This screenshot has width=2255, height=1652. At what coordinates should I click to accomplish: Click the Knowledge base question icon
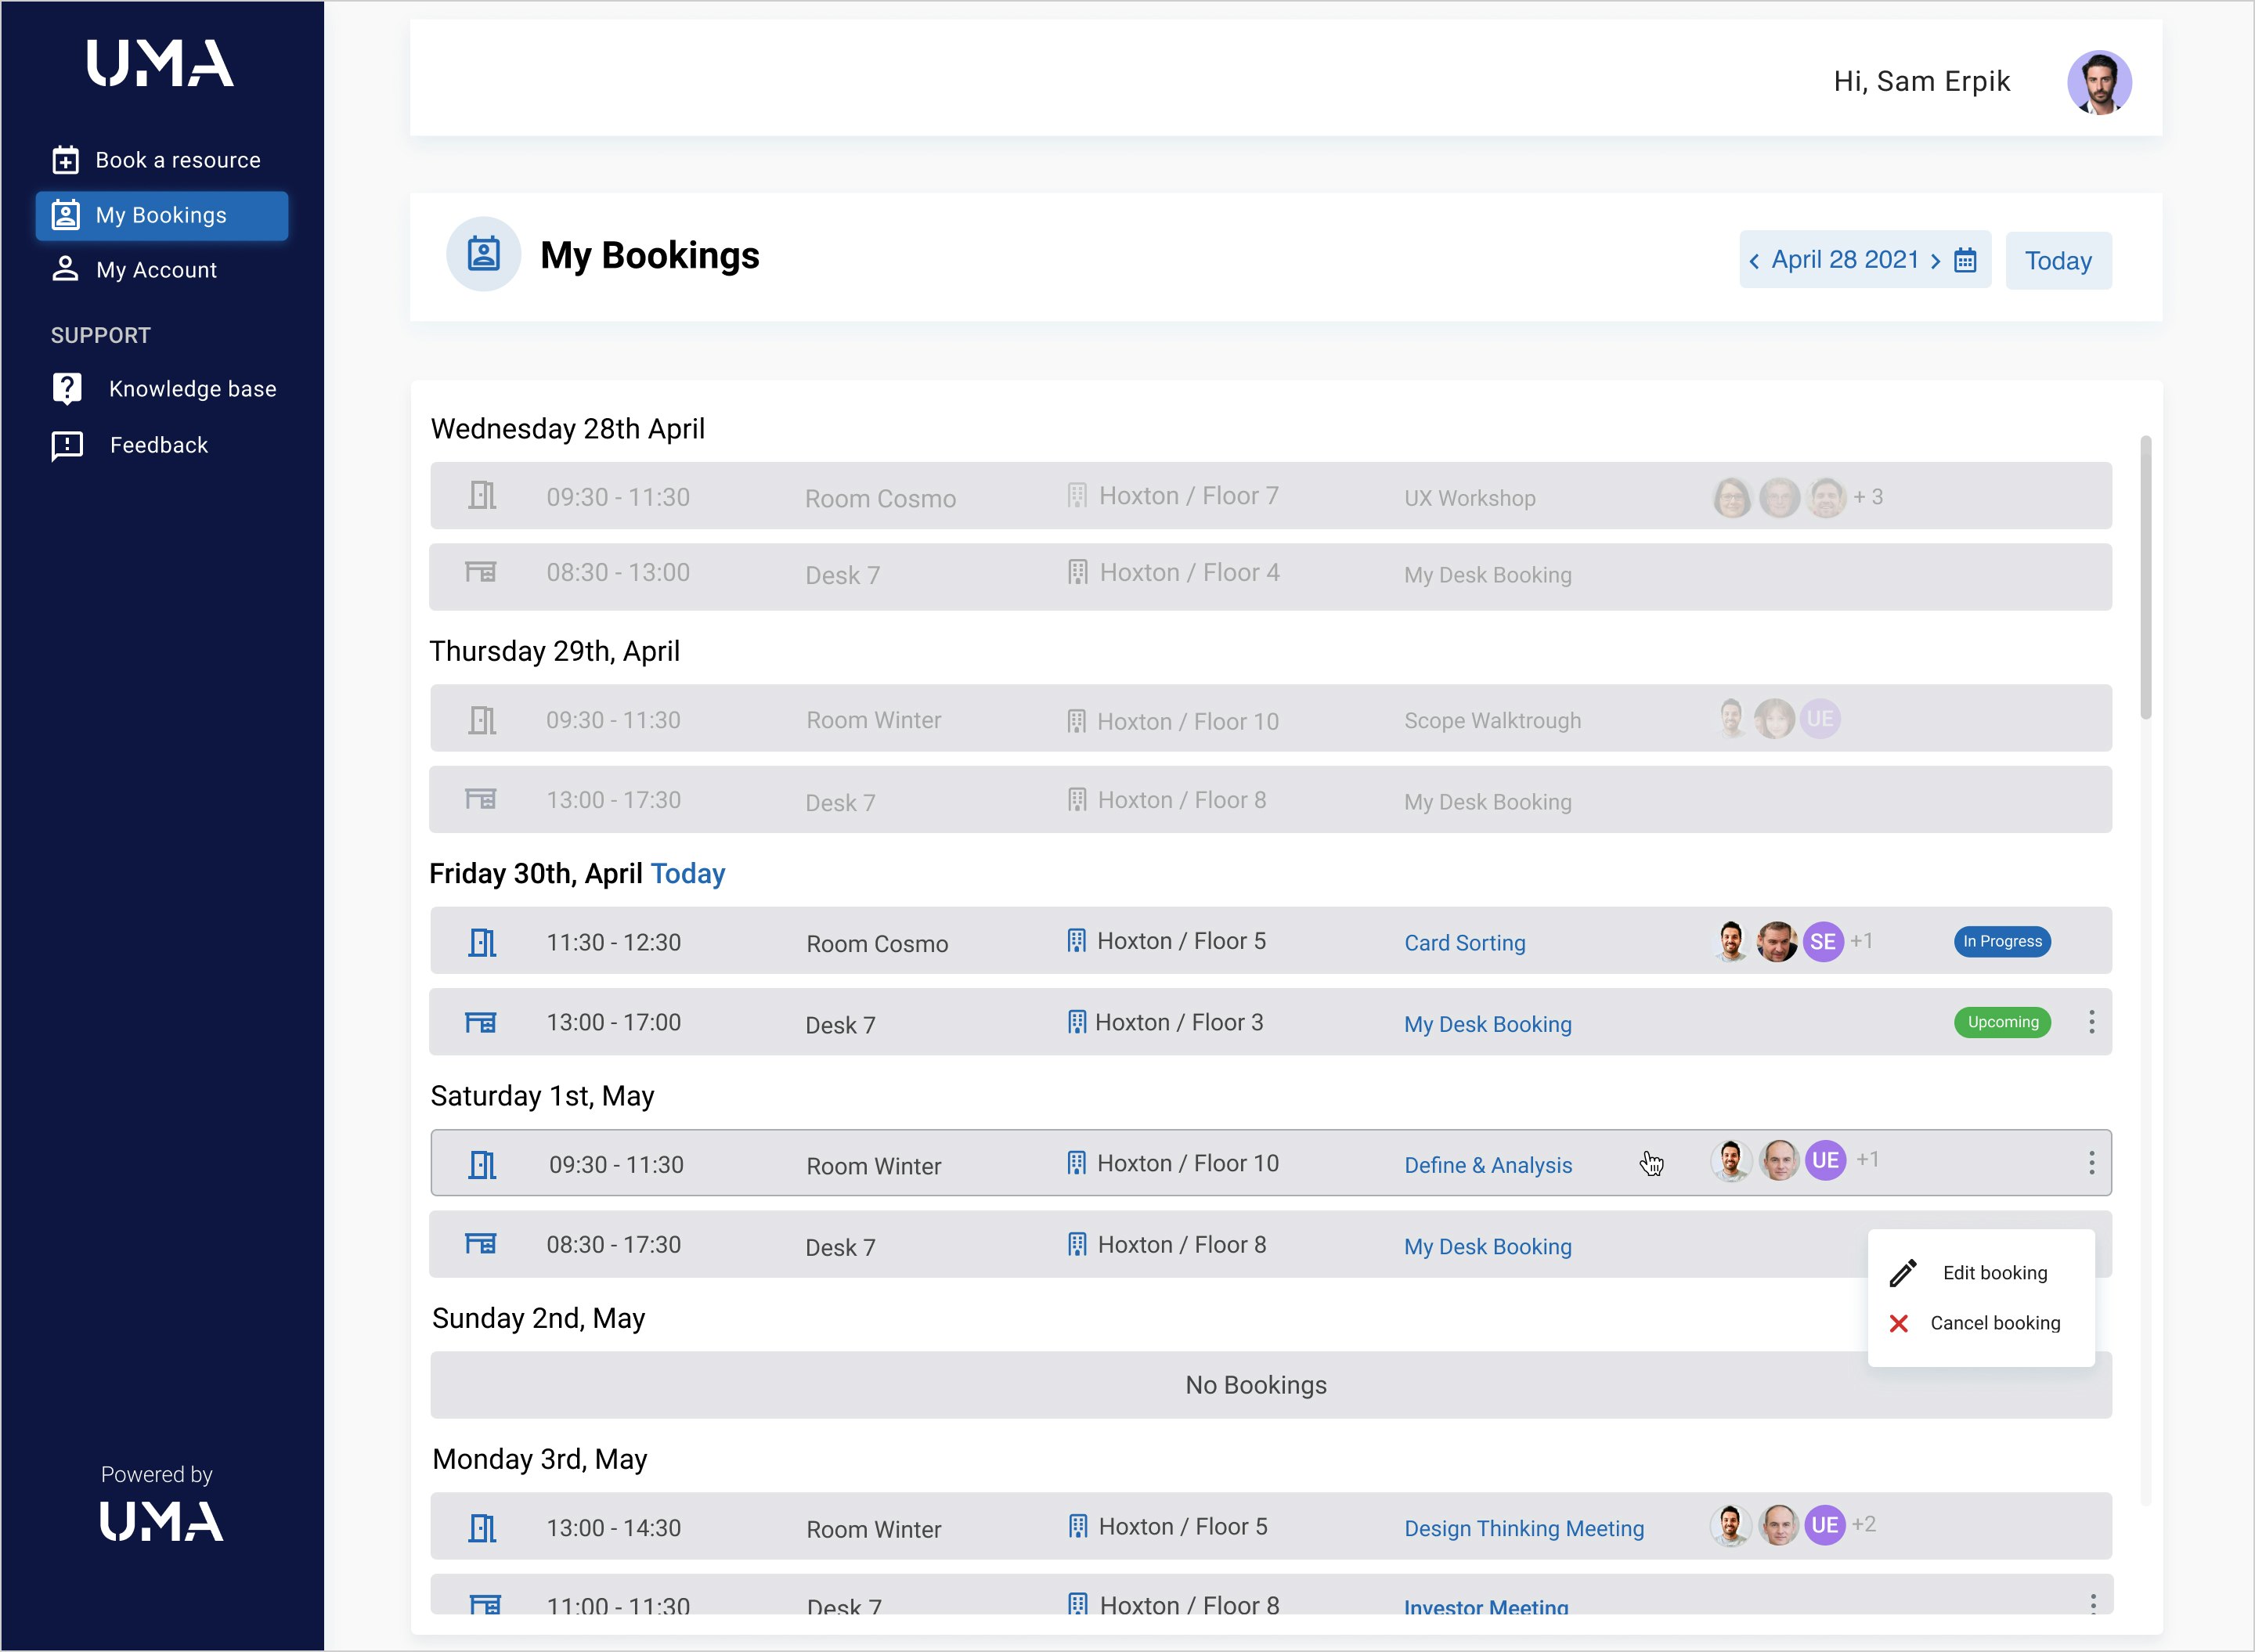coord(67,389)
